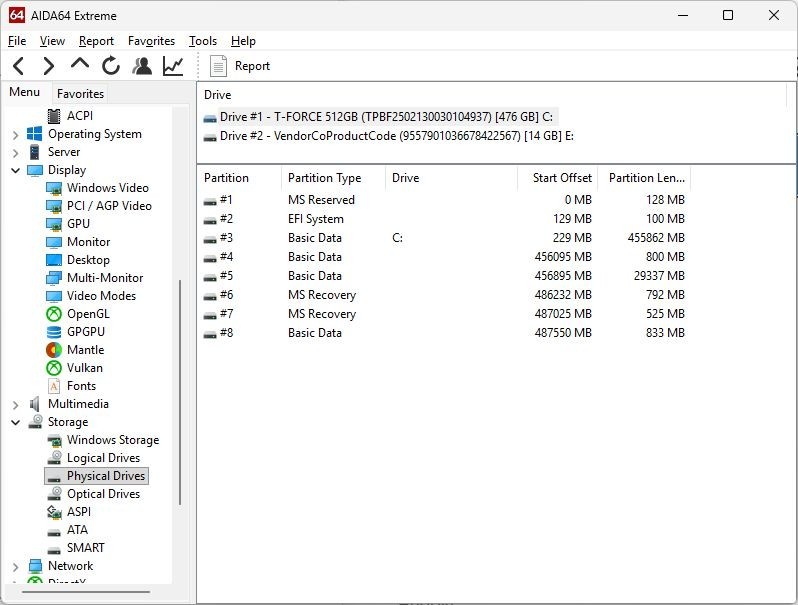The width and height of the screenshot is (798, 605).
Task: Sort by the Start Offset column header
Action: (557, 178)
